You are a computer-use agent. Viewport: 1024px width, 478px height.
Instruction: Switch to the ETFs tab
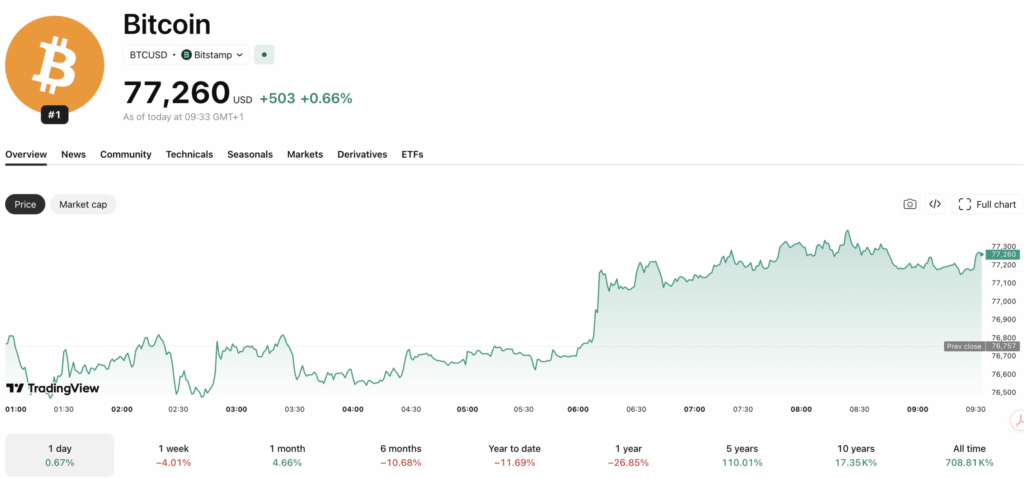(x=412, y=155)
